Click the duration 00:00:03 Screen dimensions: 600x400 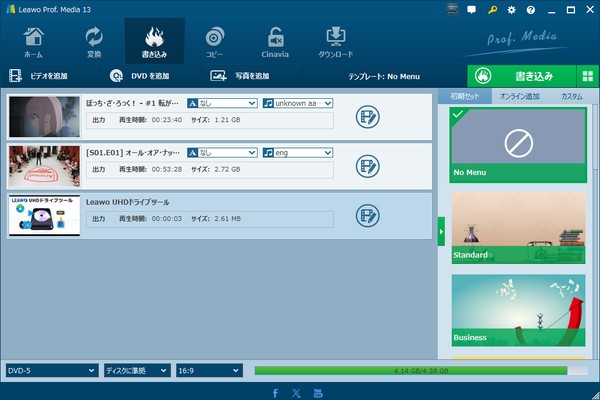167,219
